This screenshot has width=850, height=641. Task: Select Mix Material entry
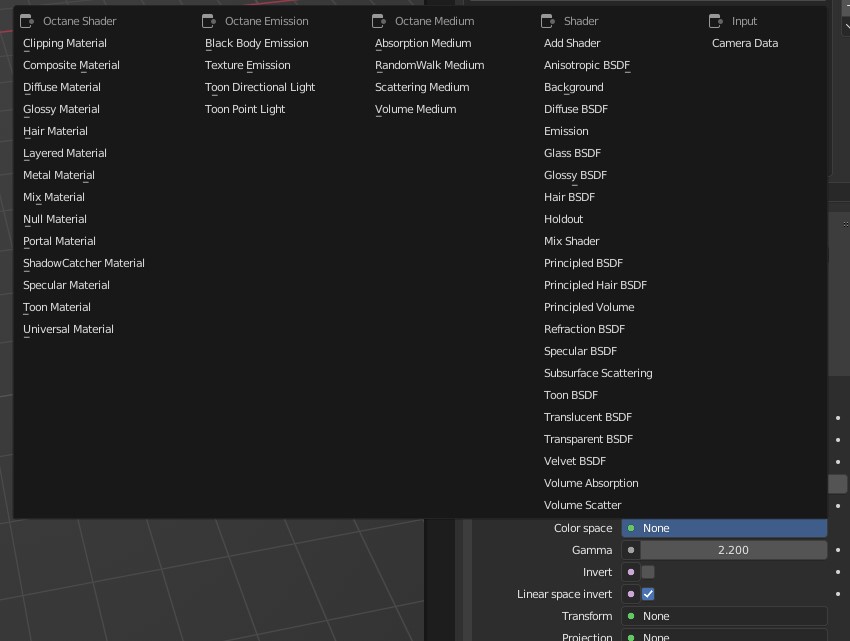(54, 197)
